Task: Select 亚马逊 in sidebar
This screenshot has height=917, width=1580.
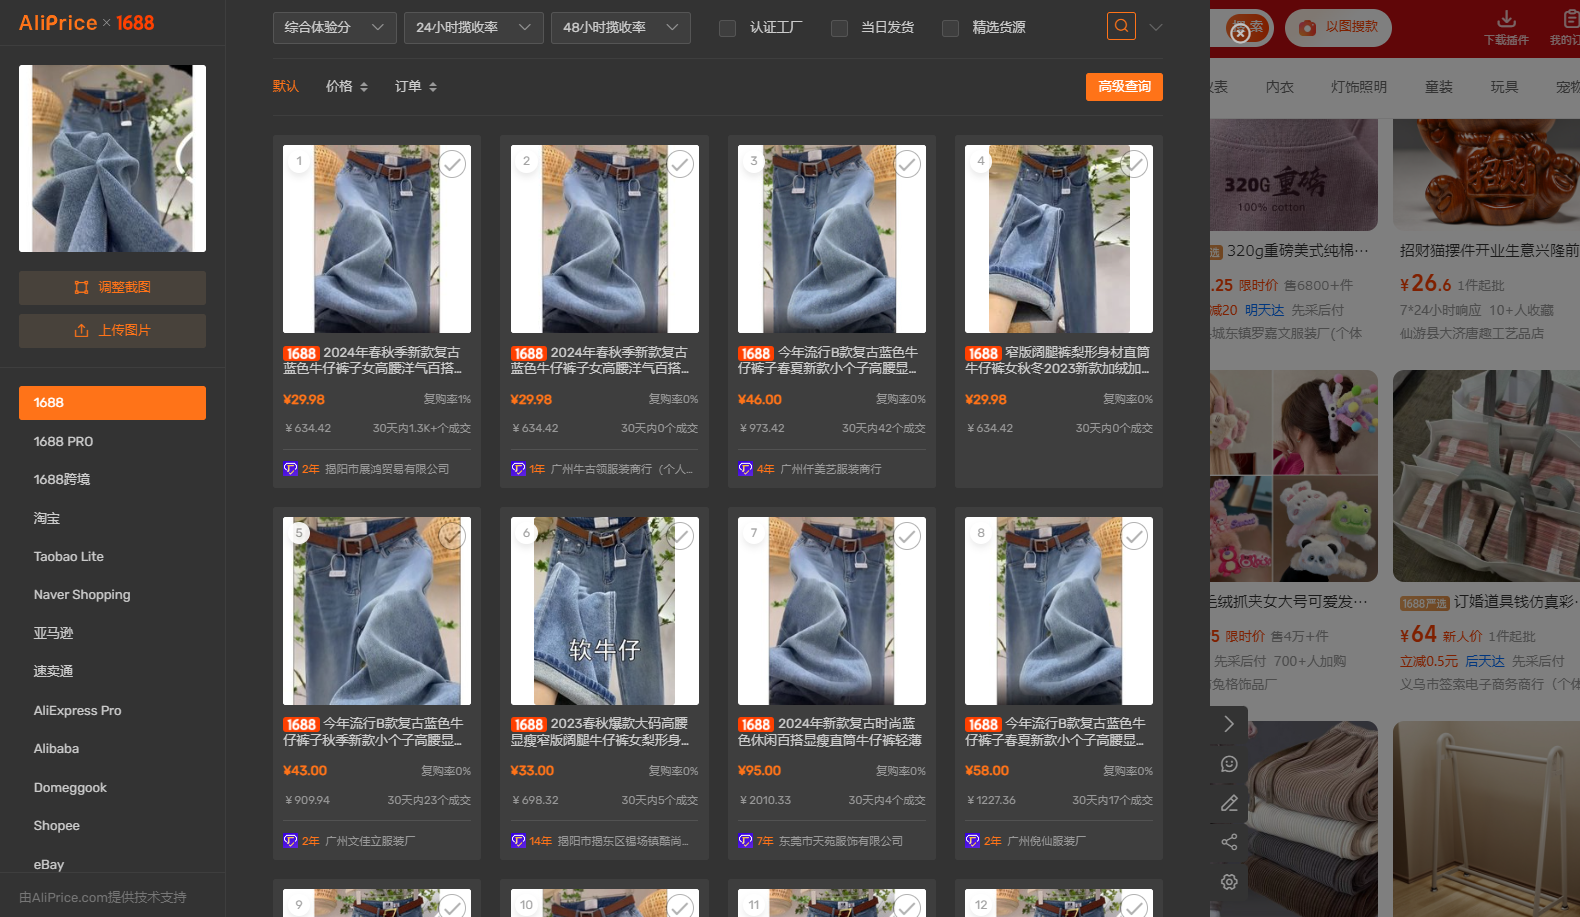Action: pyautogui.click(x=53, y=633)
